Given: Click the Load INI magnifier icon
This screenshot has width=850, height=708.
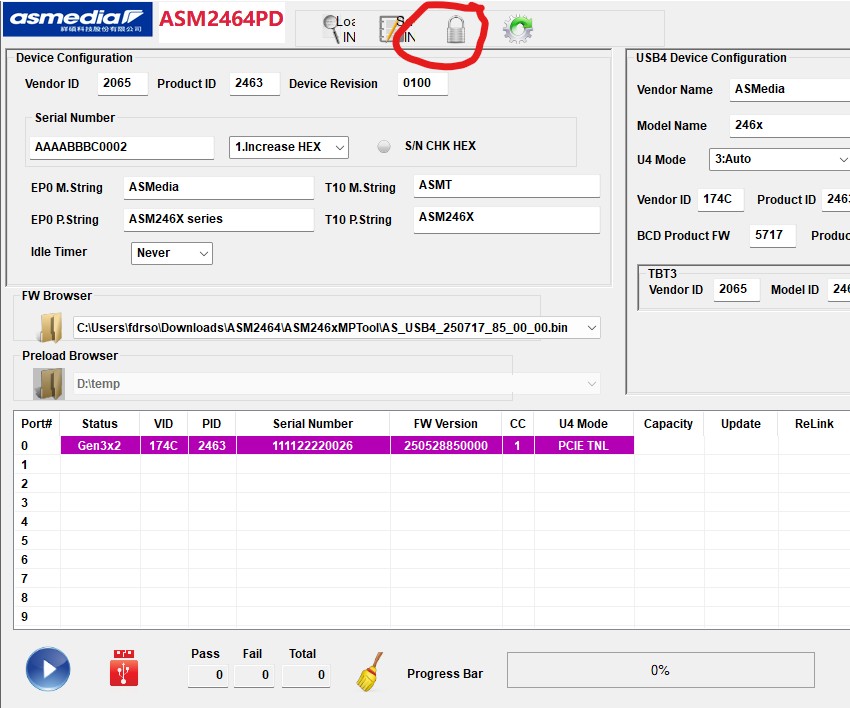Looking at the screenshot, I should coord(336,29).
